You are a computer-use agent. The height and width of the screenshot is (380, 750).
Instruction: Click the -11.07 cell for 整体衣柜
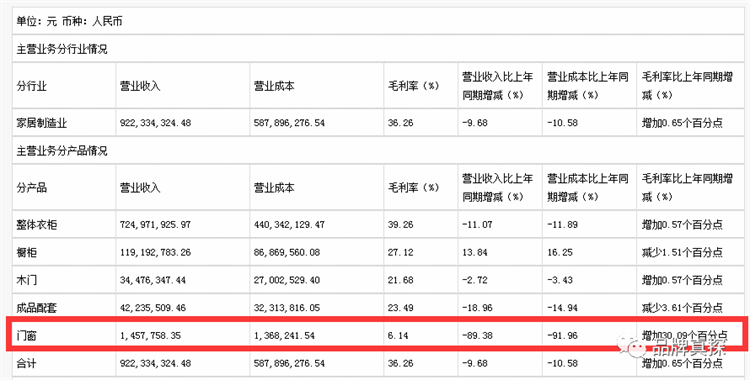(x=477, y=224)
